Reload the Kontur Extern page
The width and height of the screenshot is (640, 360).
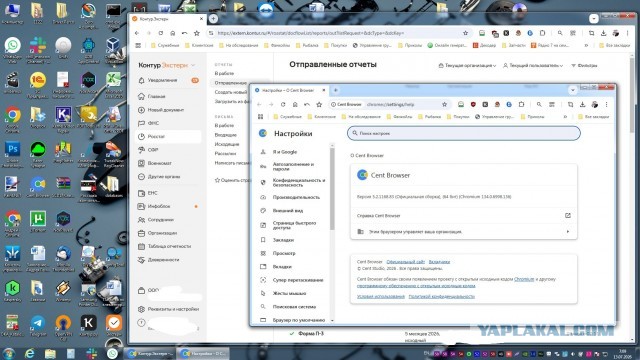pos(161,33)
